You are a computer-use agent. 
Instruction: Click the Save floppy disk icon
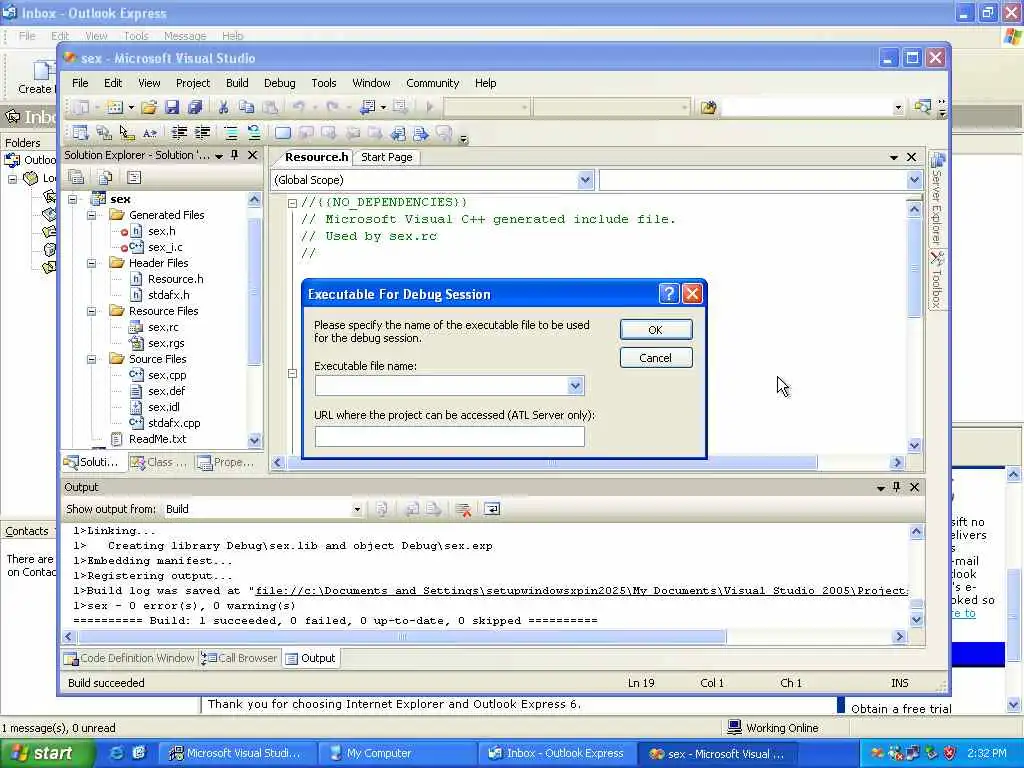(x=172, y=107)
